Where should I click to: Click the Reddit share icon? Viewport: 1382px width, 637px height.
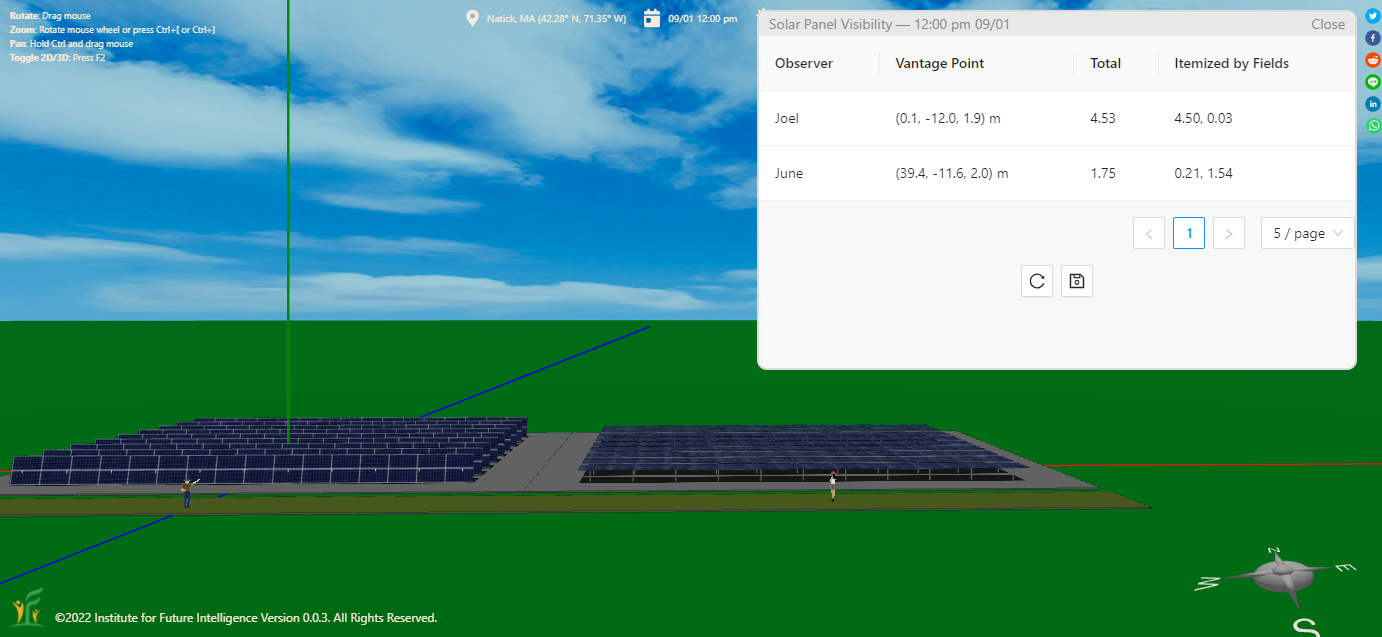pyautogui.click(x=1373, y=60)
